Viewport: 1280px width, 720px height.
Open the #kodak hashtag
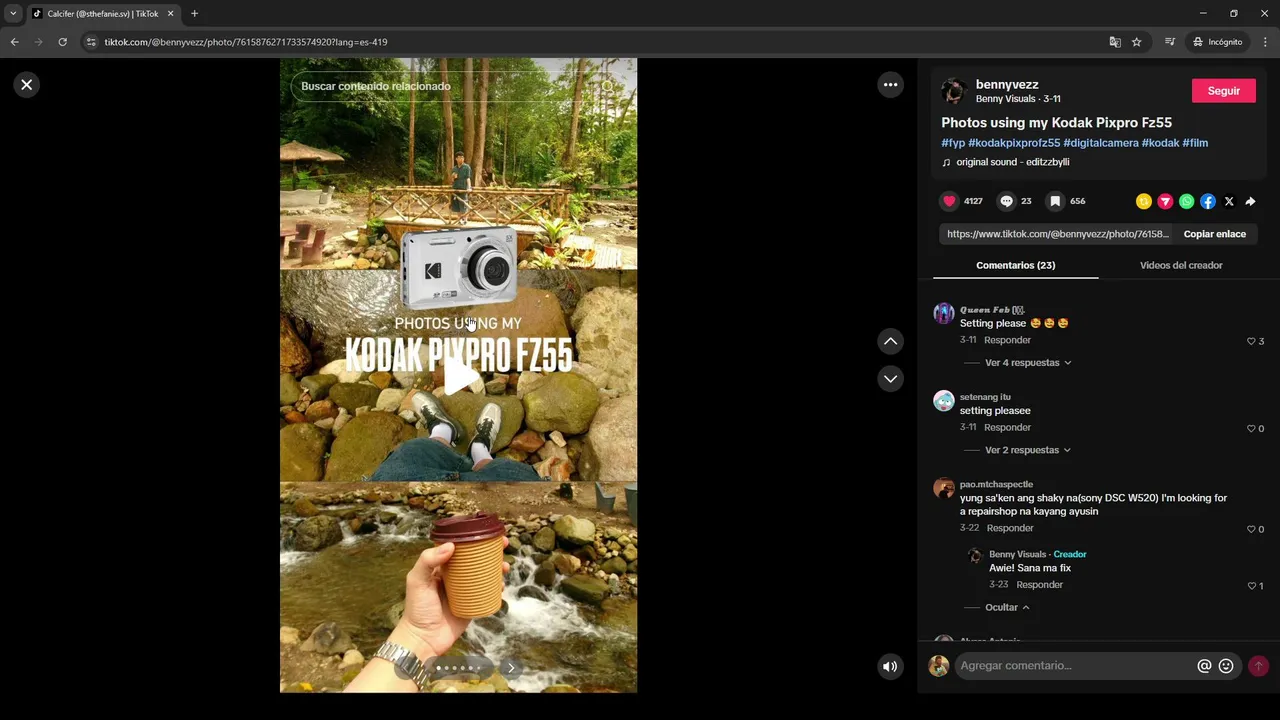coord(1160,143)
